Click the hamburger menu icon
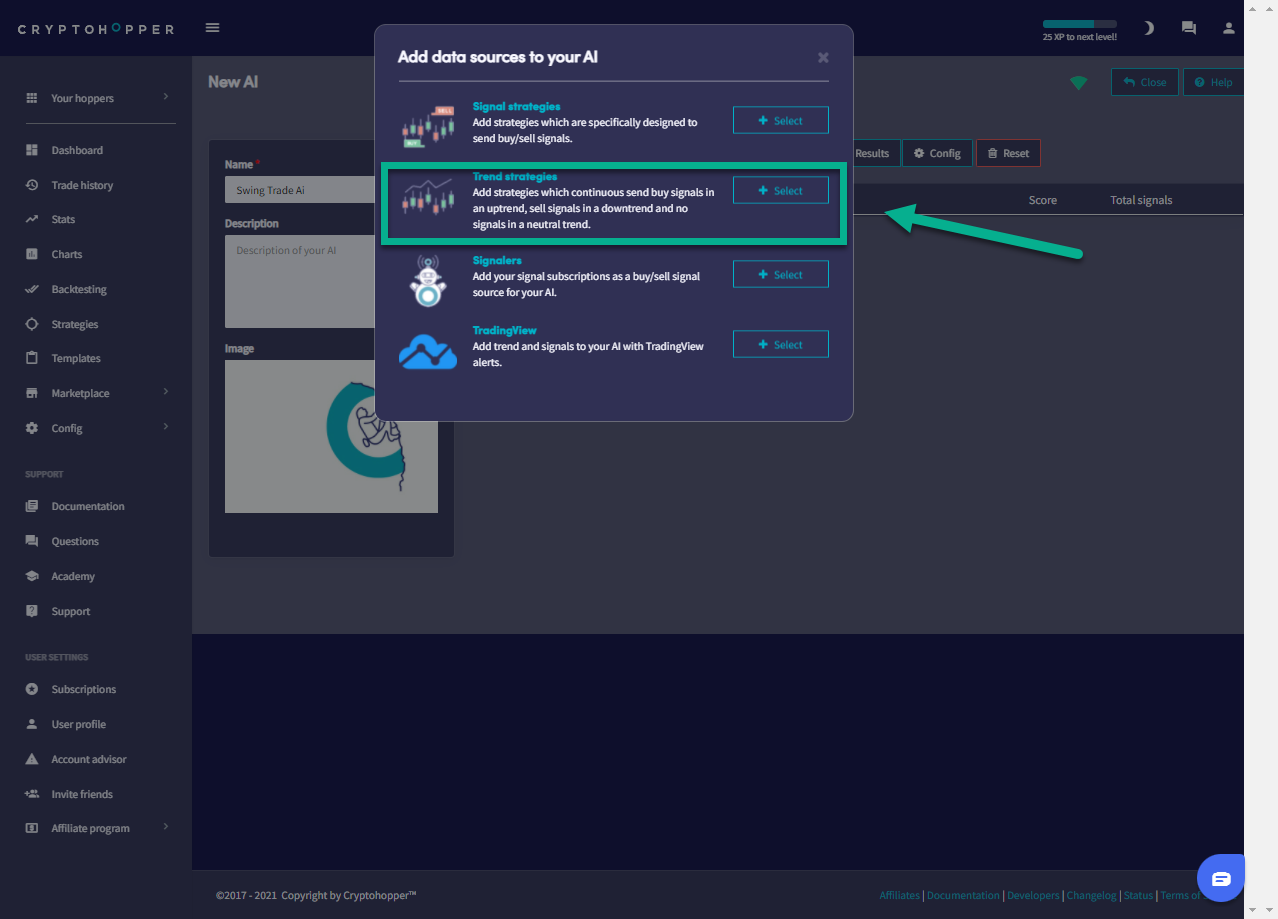This screenshot has height=919, width=1278. 212,28
